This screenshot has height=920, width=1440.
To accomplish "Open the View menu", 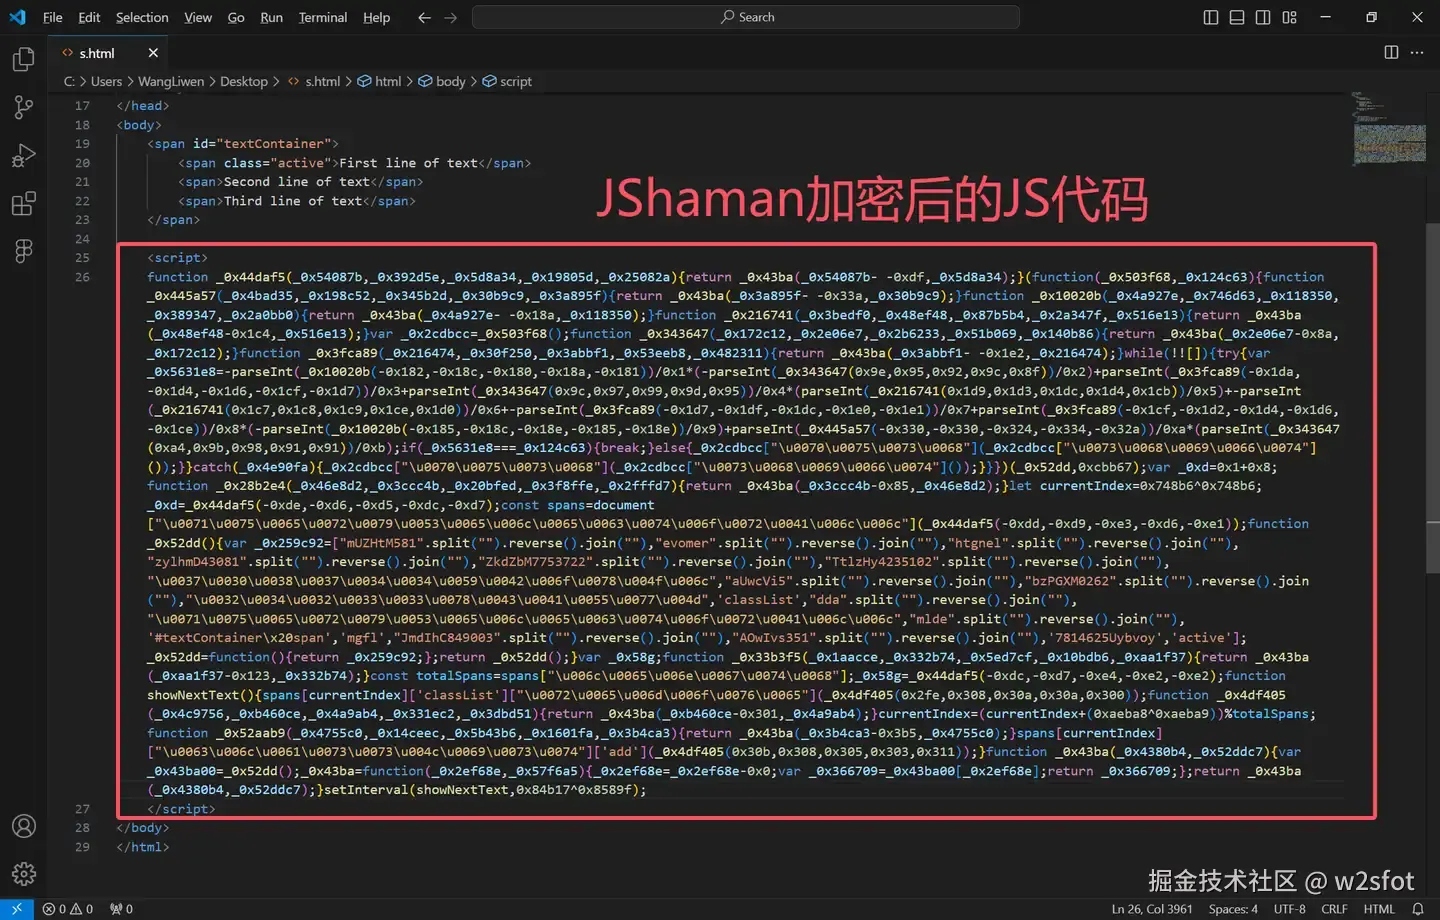I will point(198,17).
